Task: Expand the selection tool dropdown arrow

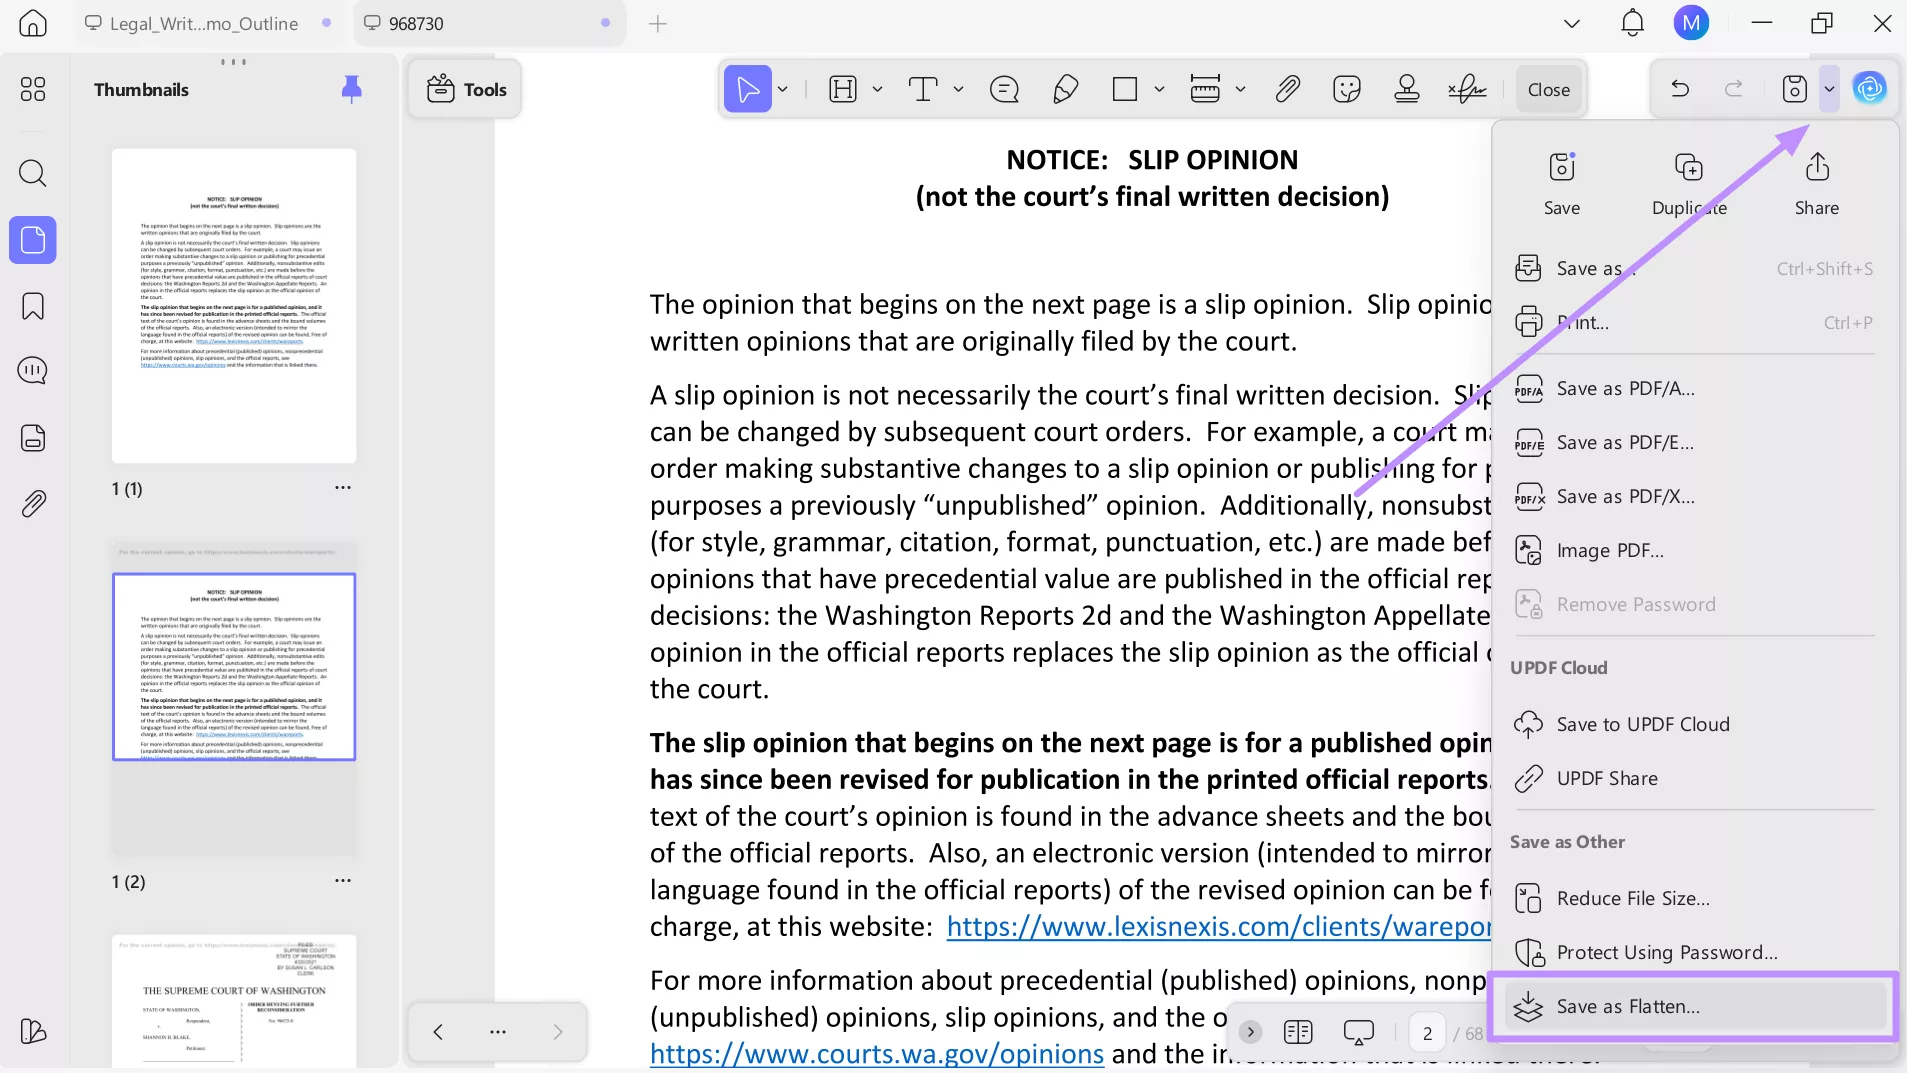Action: 783,89
